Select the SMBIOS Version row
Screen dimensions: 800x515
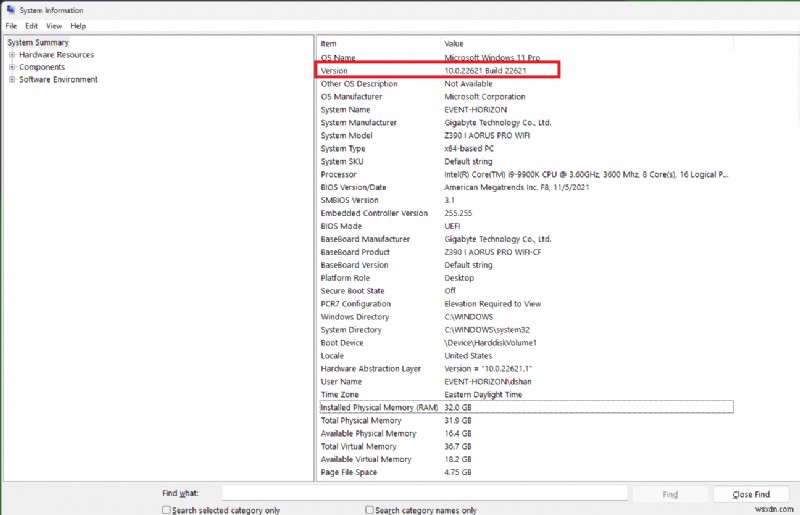525,200
